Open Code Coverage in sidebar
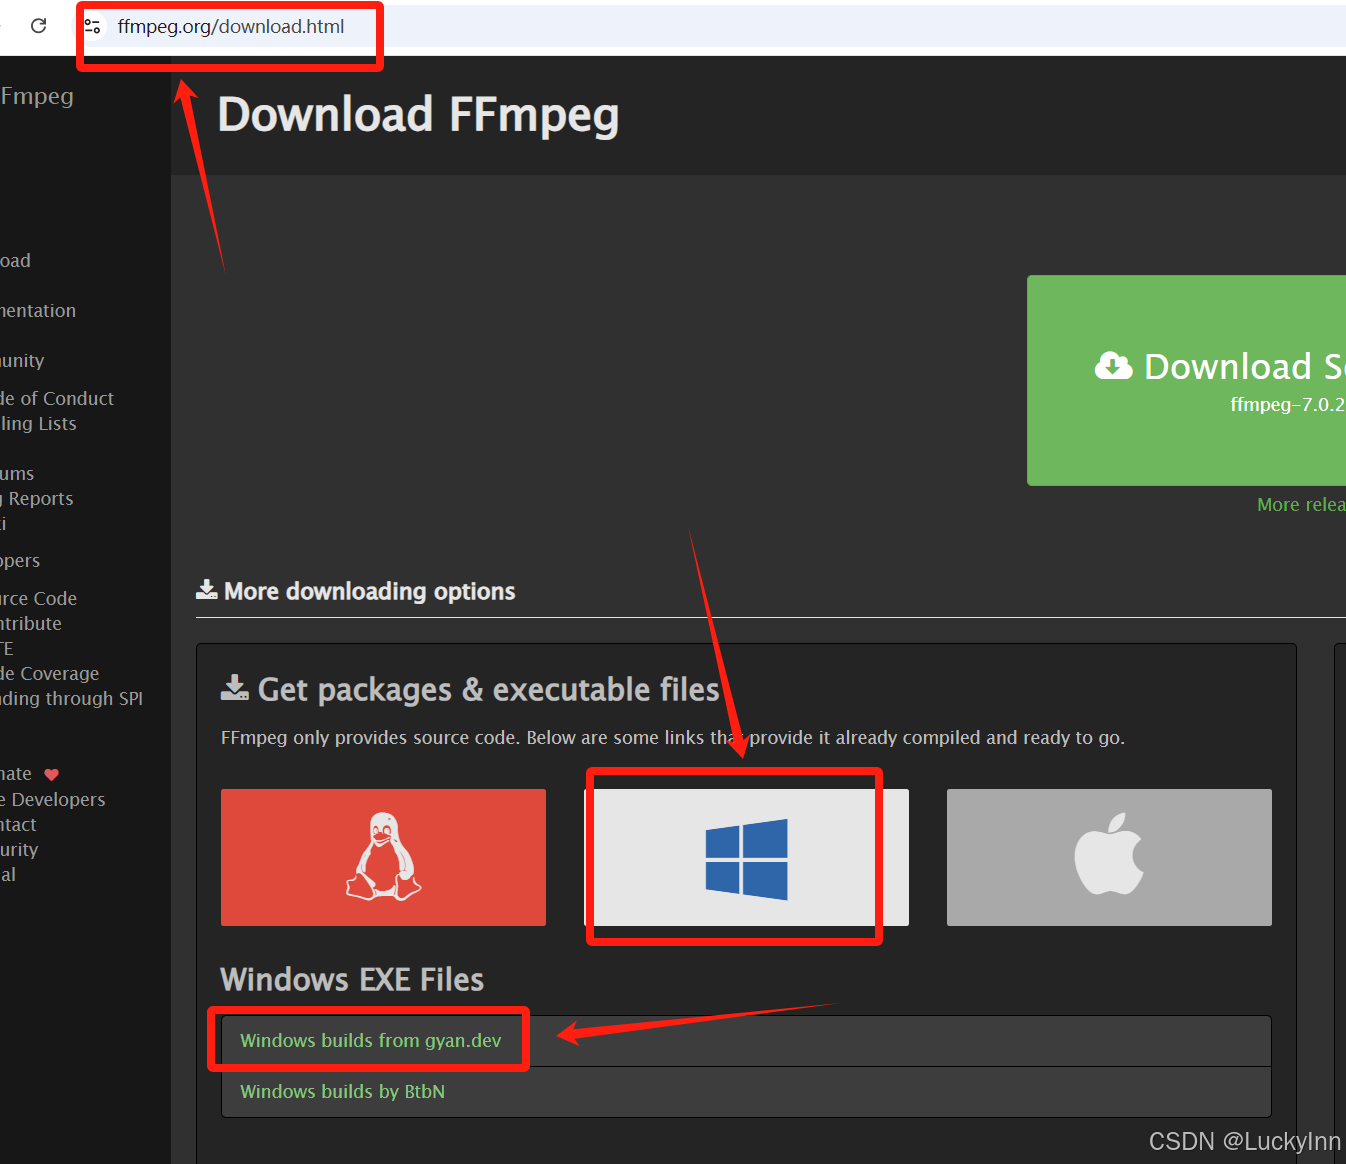Image resolution: width=1346 pixels, height=1164 pixels. 49,673
